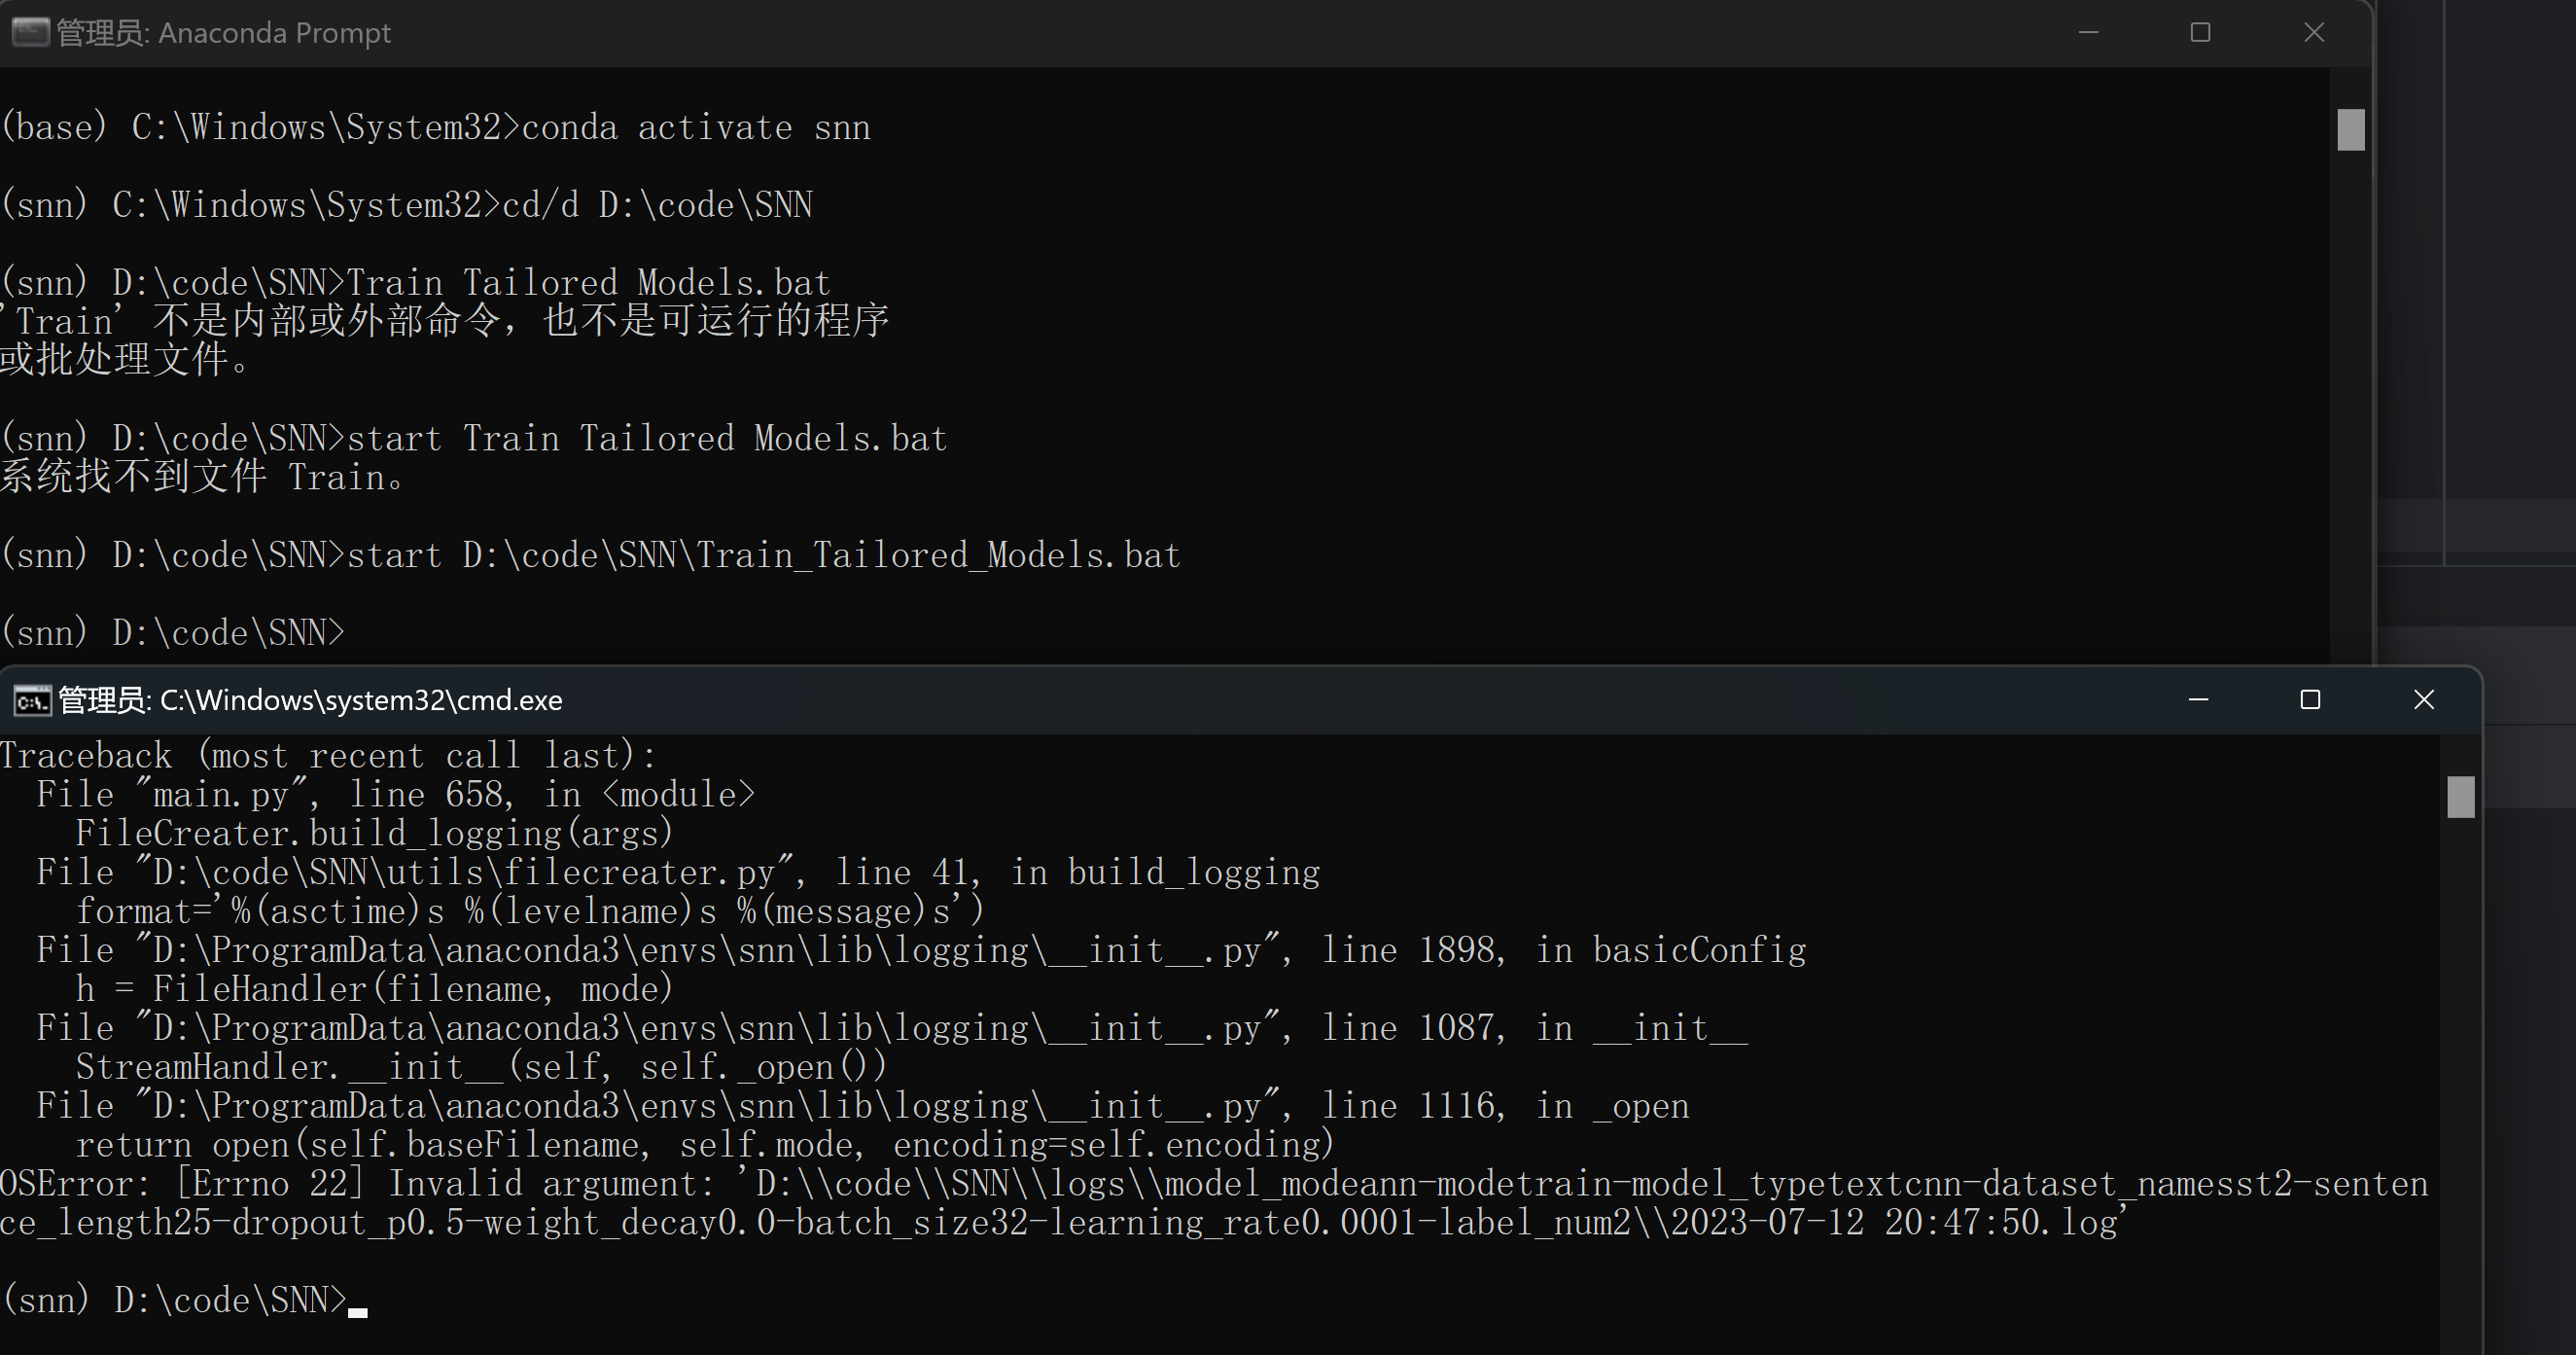Viewport: 2576px width, 1355px height.
Task: Open the Anaconda Prompt window system menu icon
Action: [30, 33]
